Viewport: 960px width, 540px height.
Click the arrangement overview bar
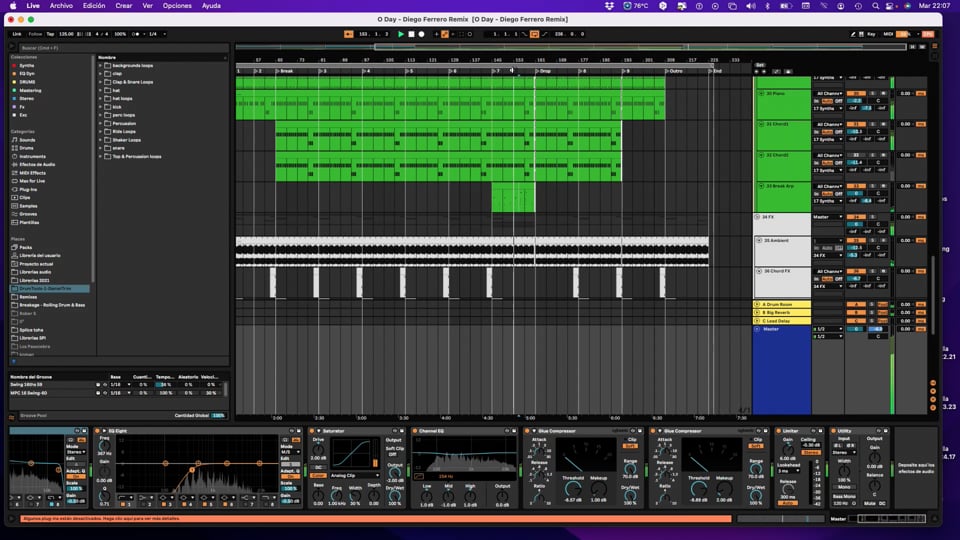(x=571, y=47)
